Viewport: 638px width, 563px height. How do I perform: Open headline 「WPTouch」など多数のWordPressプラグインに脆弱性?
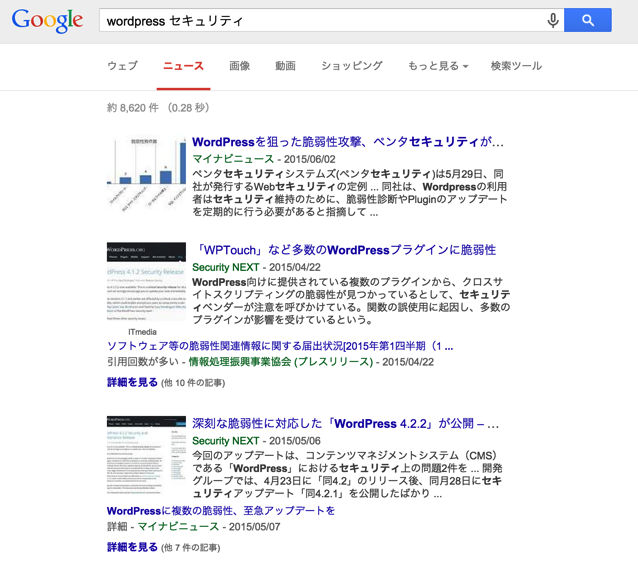[346, 250]
